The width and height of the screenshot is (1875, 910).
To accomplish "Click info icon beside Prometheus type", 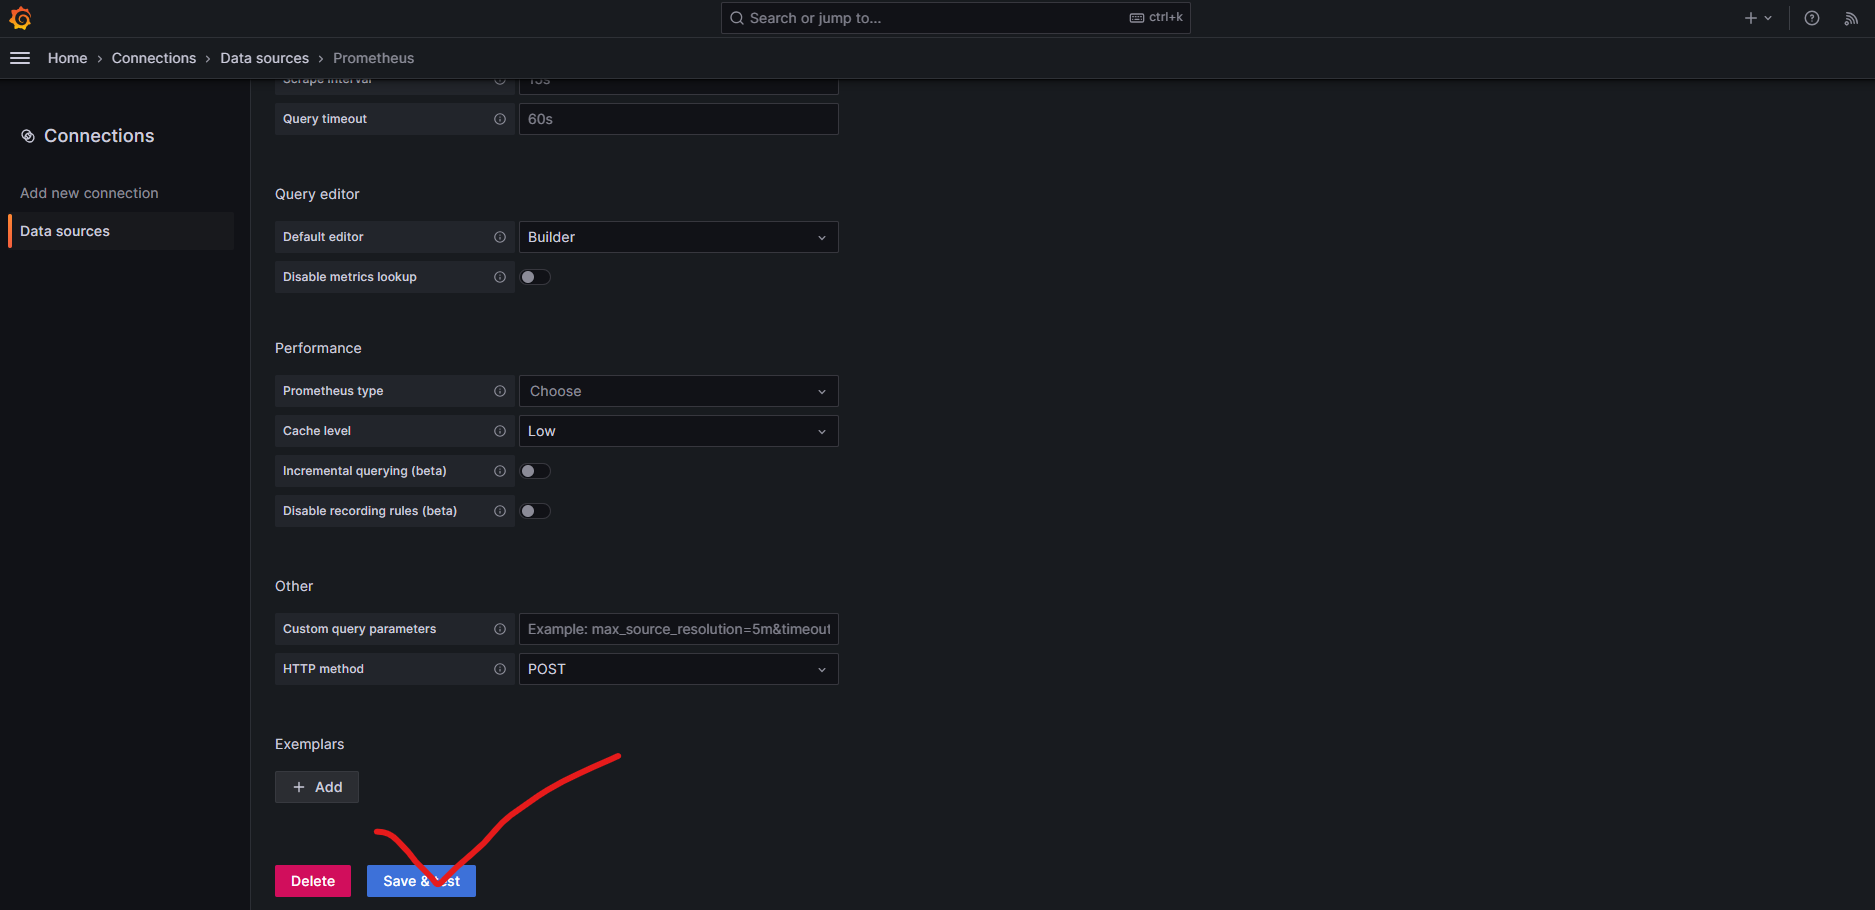I will point(500,391).
